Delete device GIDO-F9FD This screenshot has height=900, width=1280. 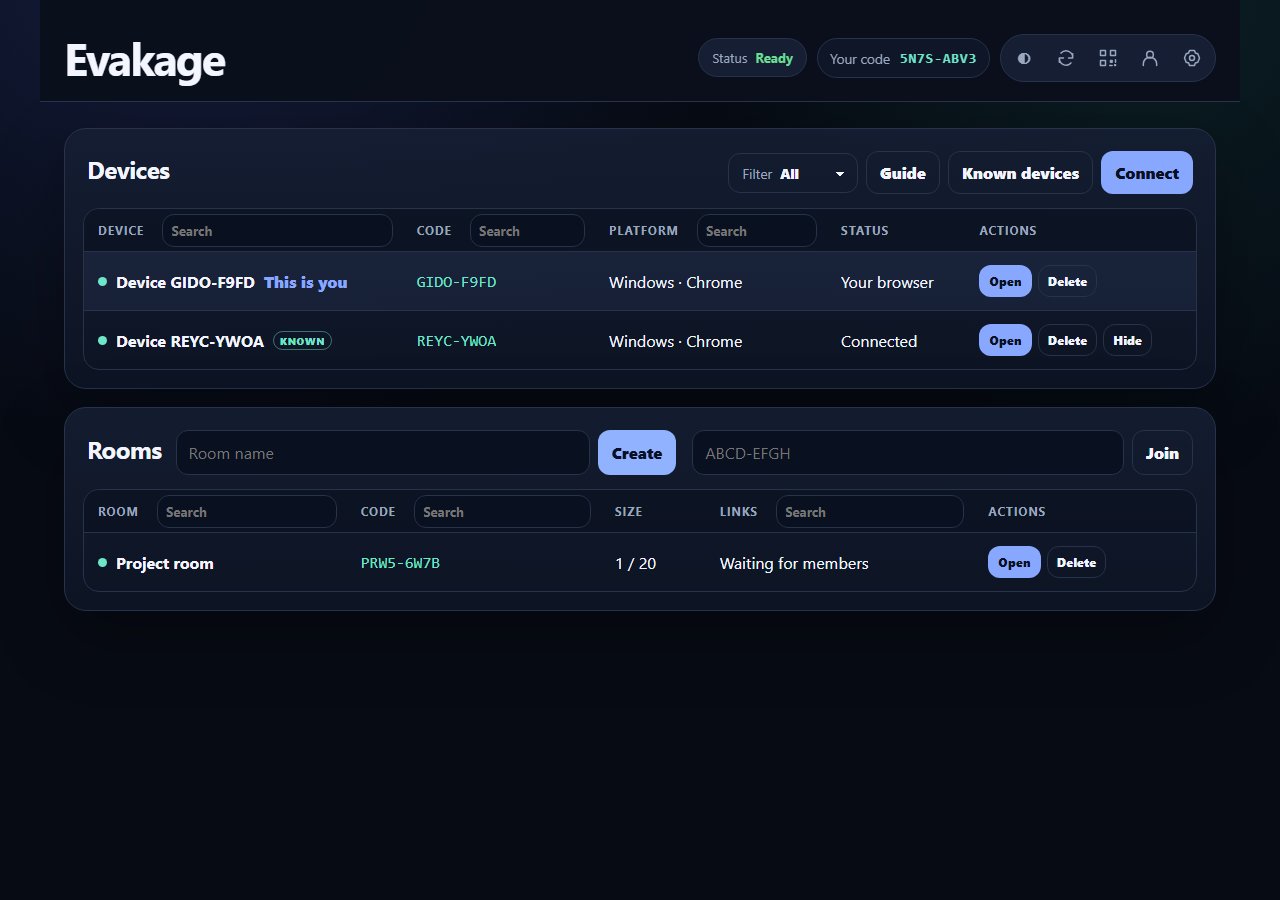1067,282
